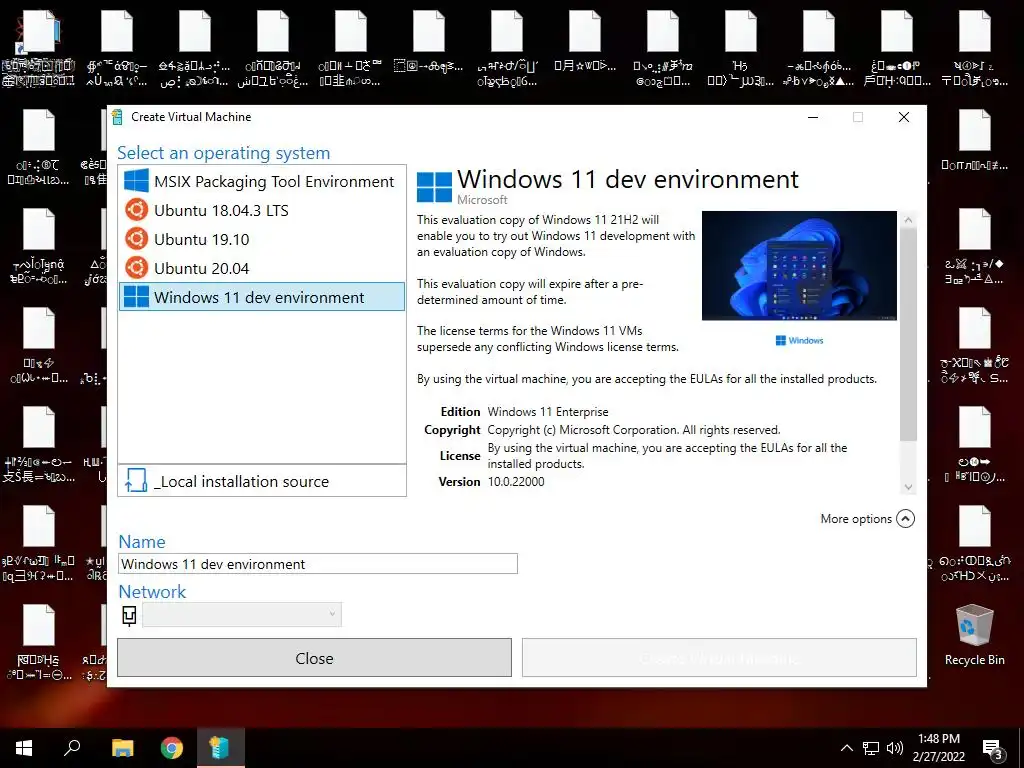Choose Ubuntu 19.10 from the list

(262, 239)
